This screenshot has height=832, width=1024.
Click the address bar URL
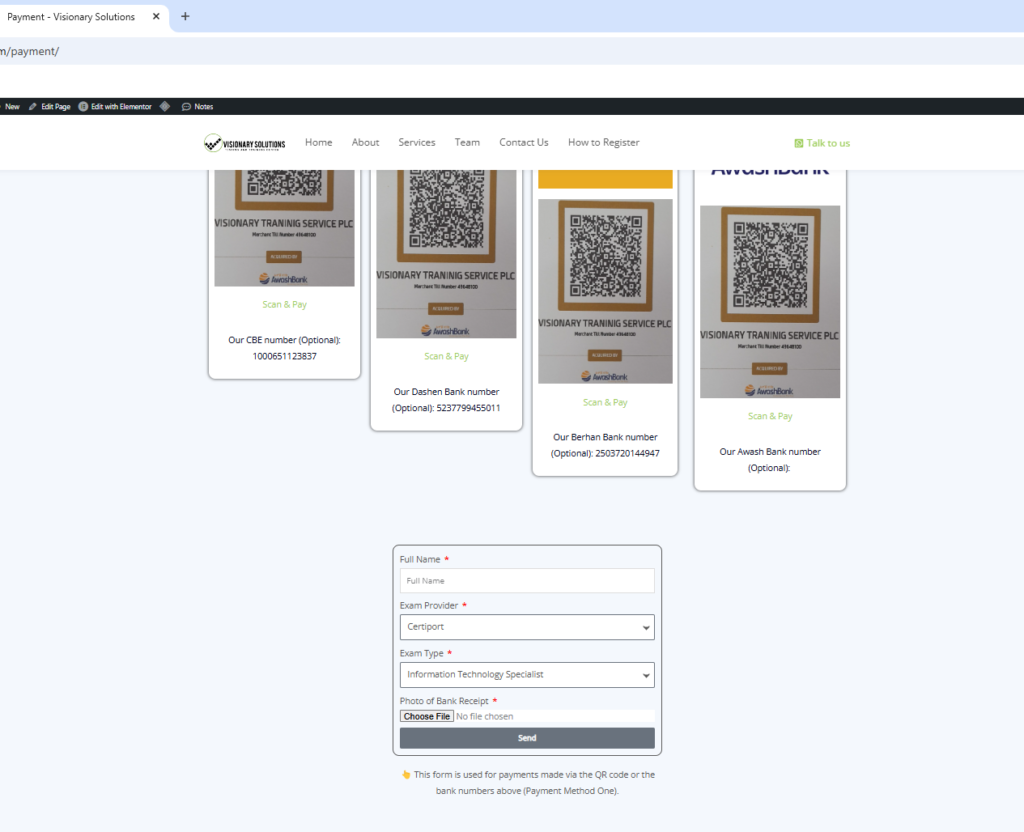(x=29, y=51)
